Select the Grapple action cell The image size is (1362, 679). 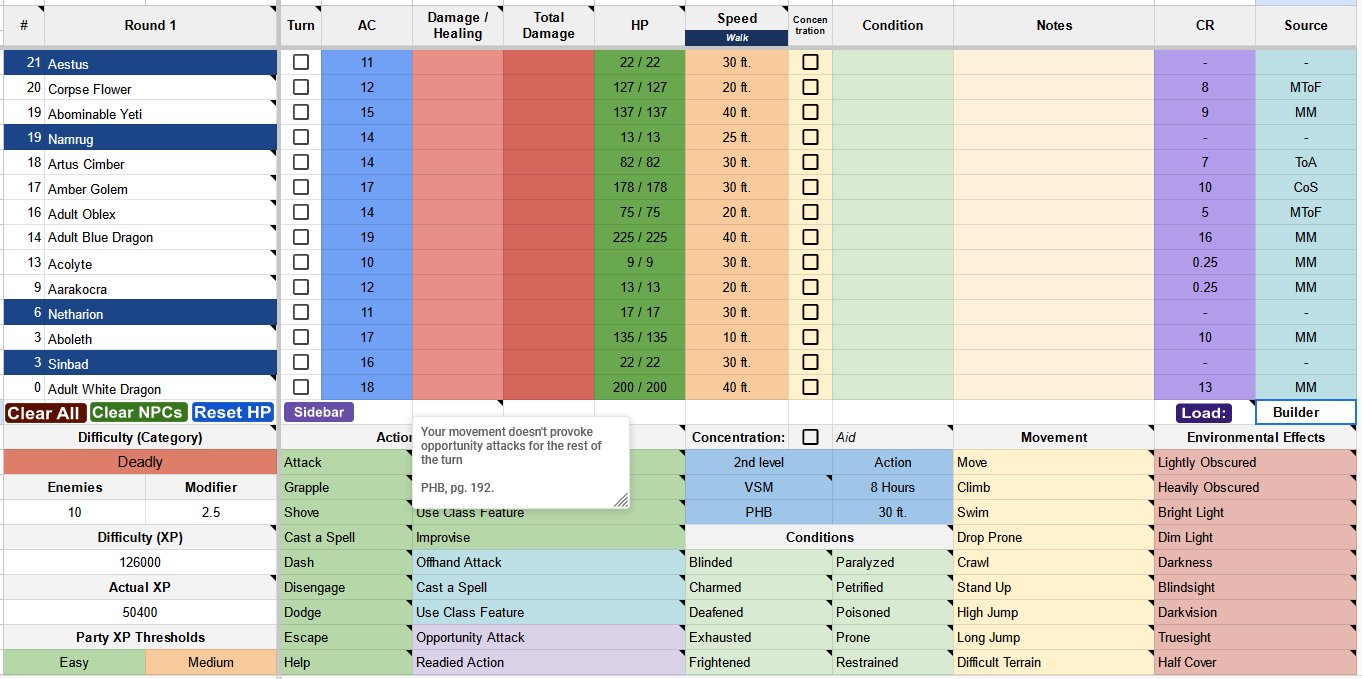346,487
